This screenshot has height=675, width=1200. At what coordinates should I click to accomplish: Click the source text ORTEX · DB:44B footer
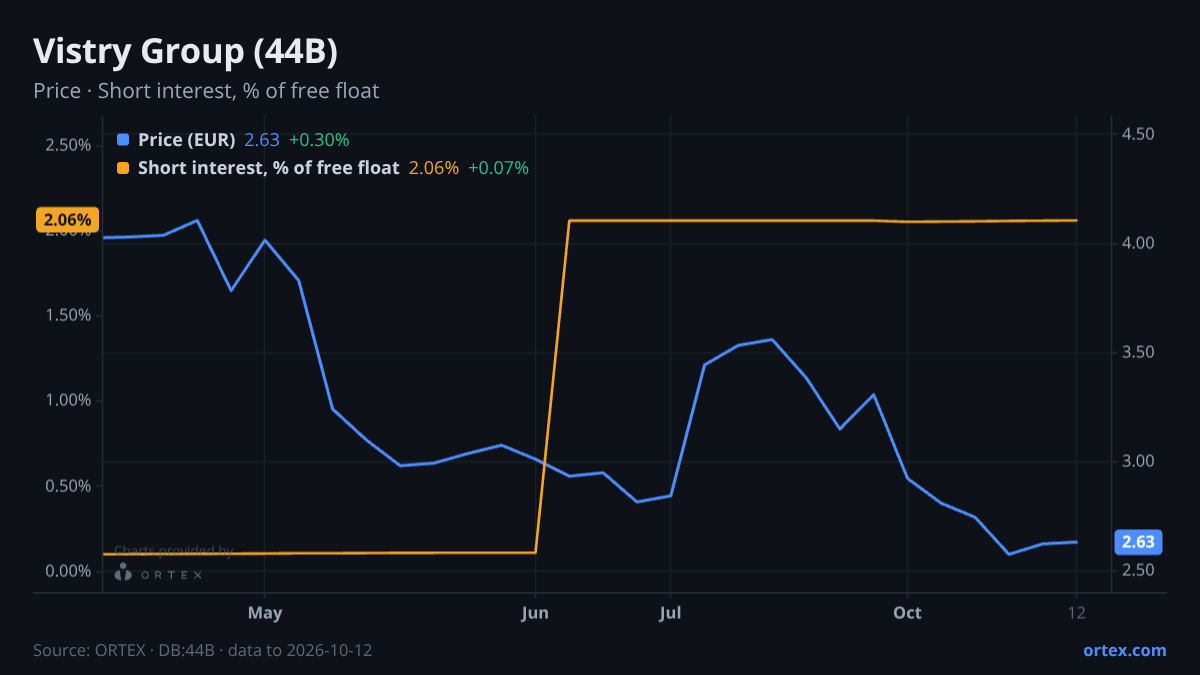click(203, 650)
